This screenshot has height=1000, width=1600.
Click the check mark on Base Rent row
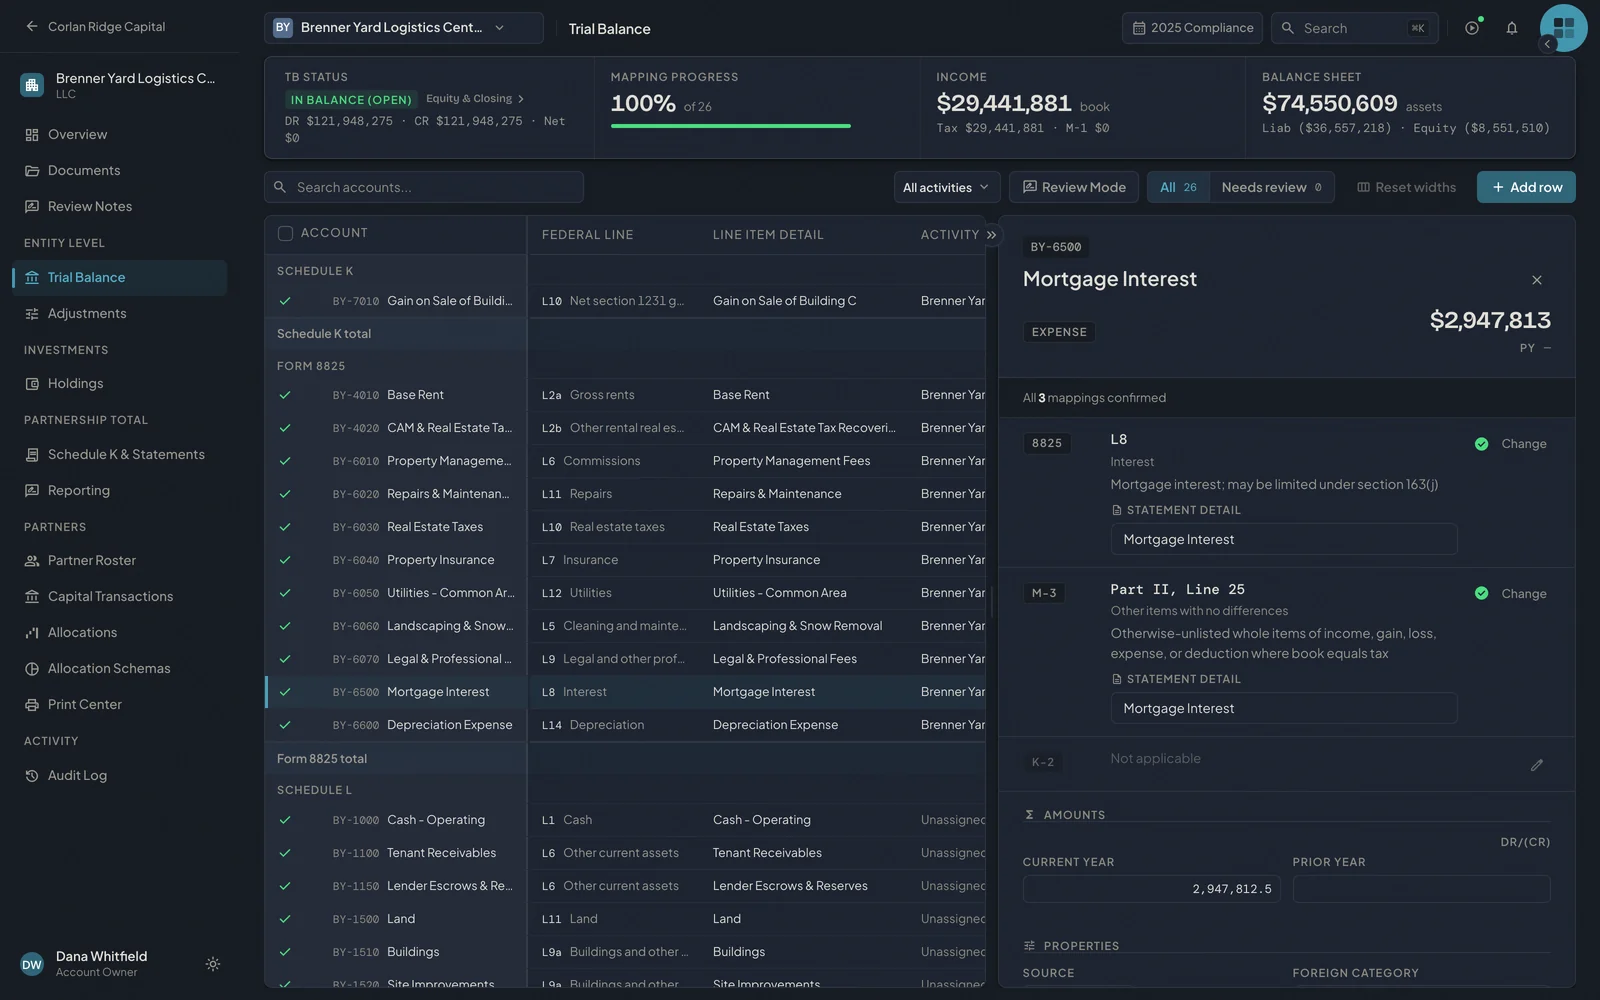285,395
